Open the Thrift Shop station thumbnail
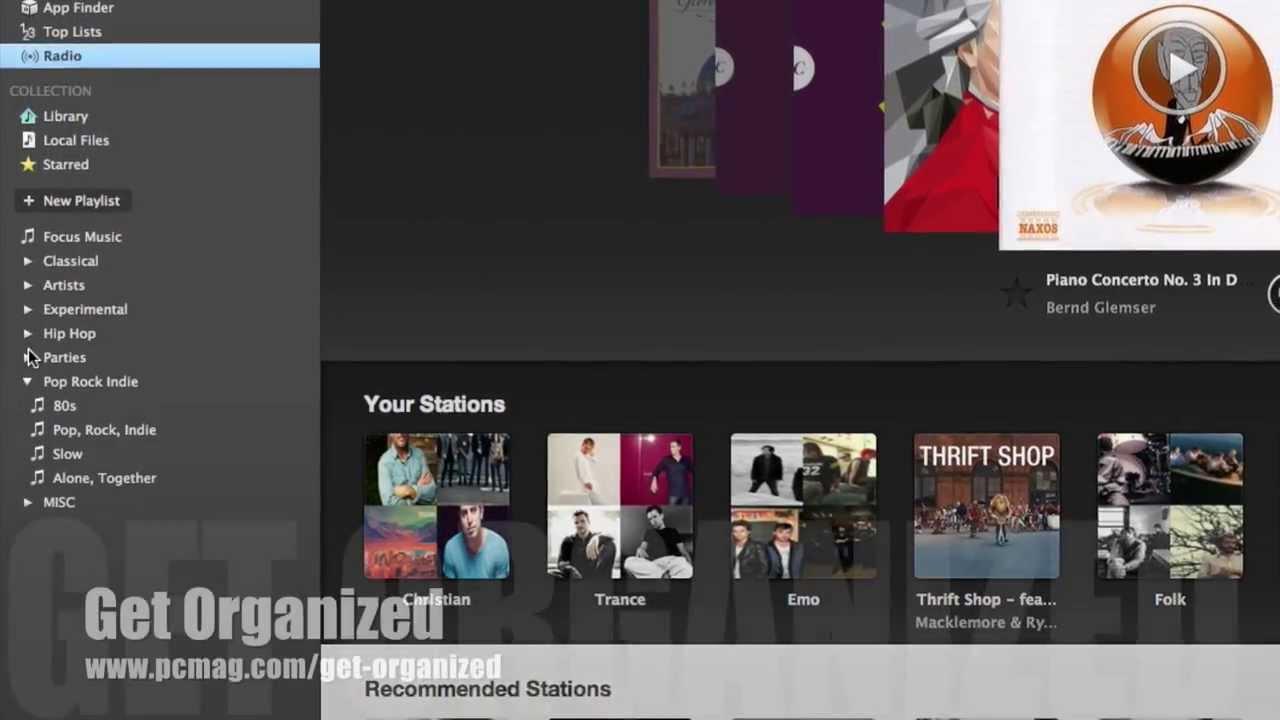Screen dimensions: 1280x720 (x=987, y=506)
